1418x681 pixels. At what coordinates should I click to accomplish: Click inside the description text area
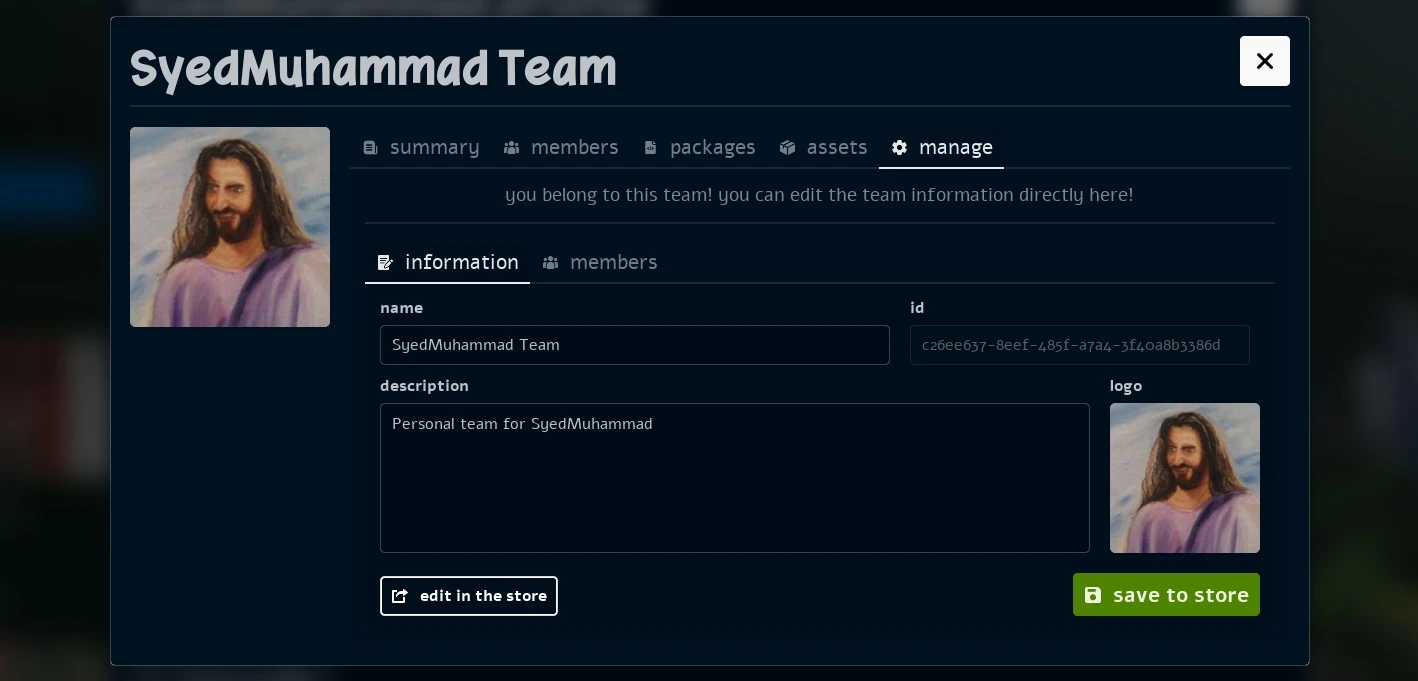[x=734, y=478]
